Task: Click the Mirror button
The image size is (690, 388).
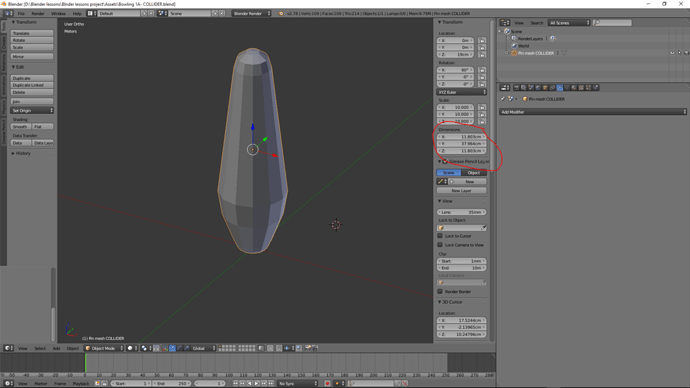Action: click(x=32, y=56)
